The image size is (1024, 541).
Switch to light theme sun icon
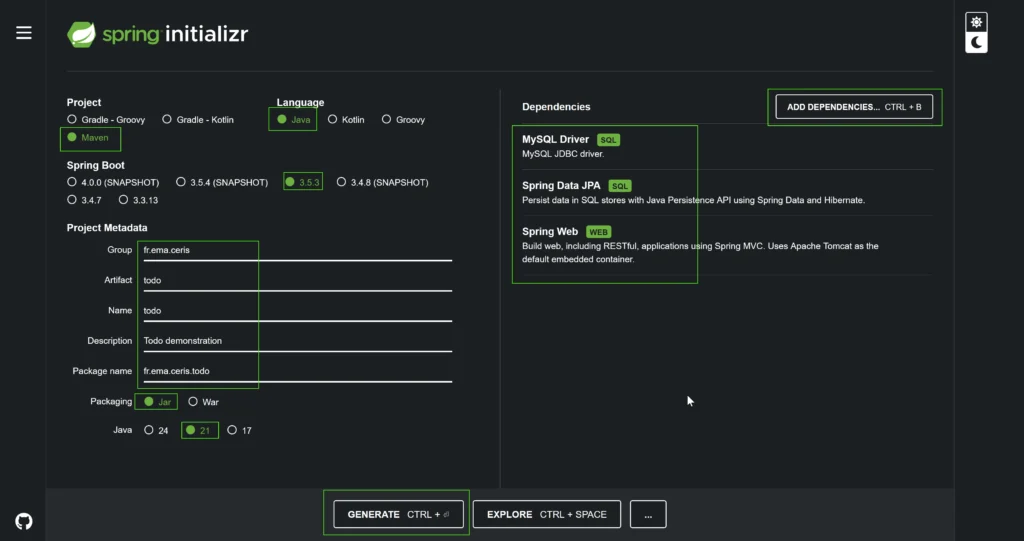(976, 22)
